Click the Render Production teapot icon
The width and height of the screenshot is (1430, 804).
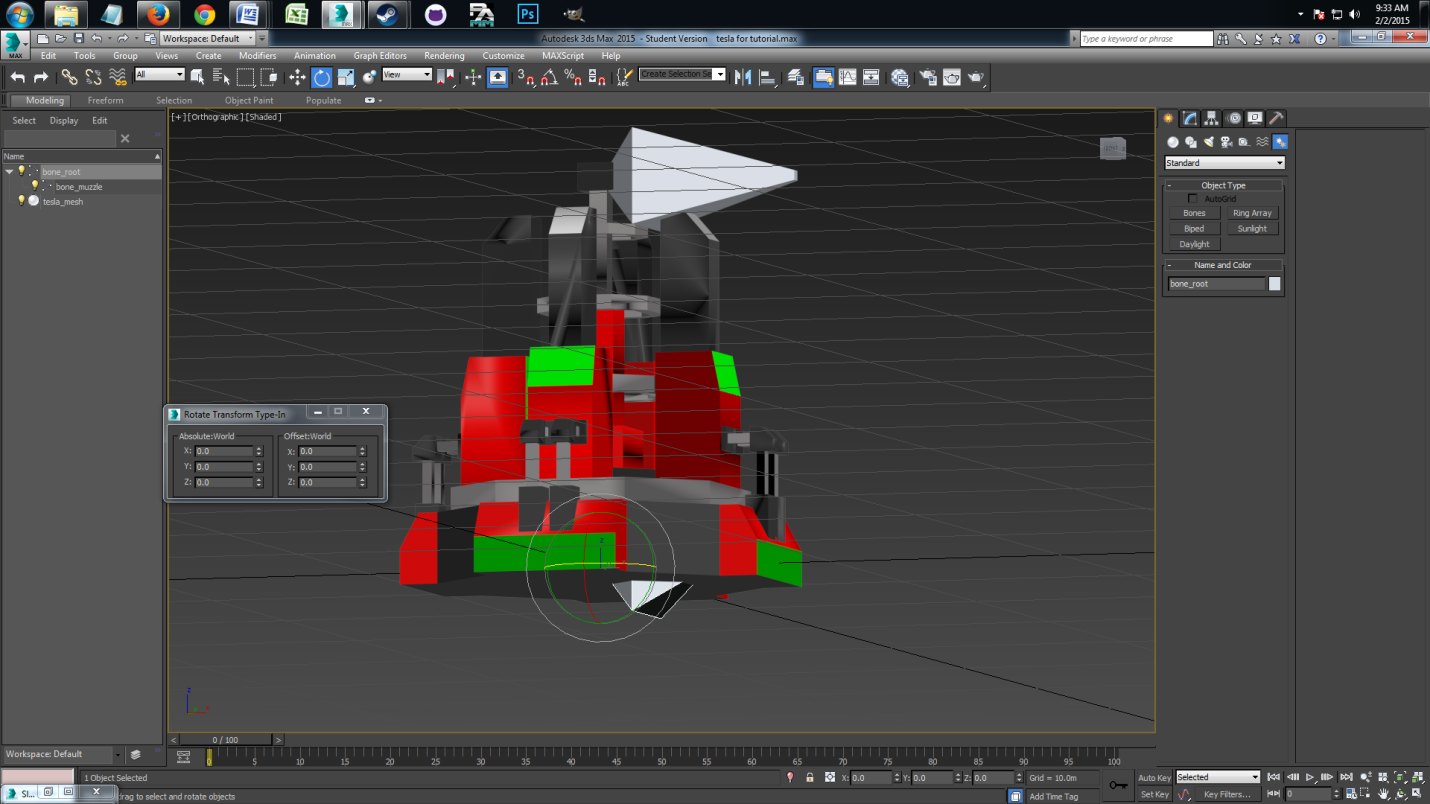pyautogui.click(x=976, y=77)
